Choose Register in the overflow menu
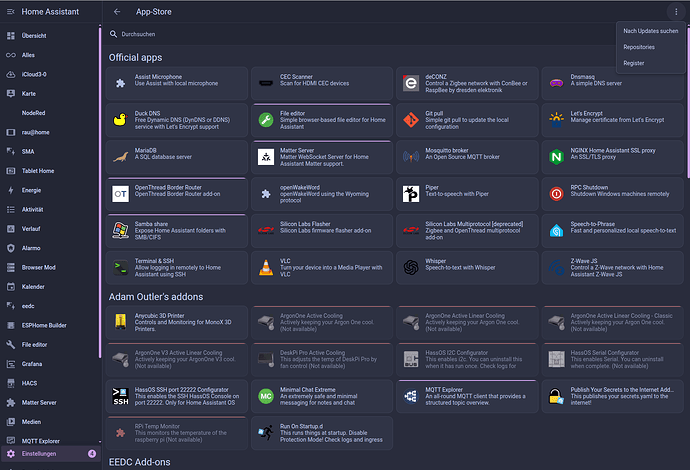The height and width of the screenshot is (470, 690). pos(650,63)
